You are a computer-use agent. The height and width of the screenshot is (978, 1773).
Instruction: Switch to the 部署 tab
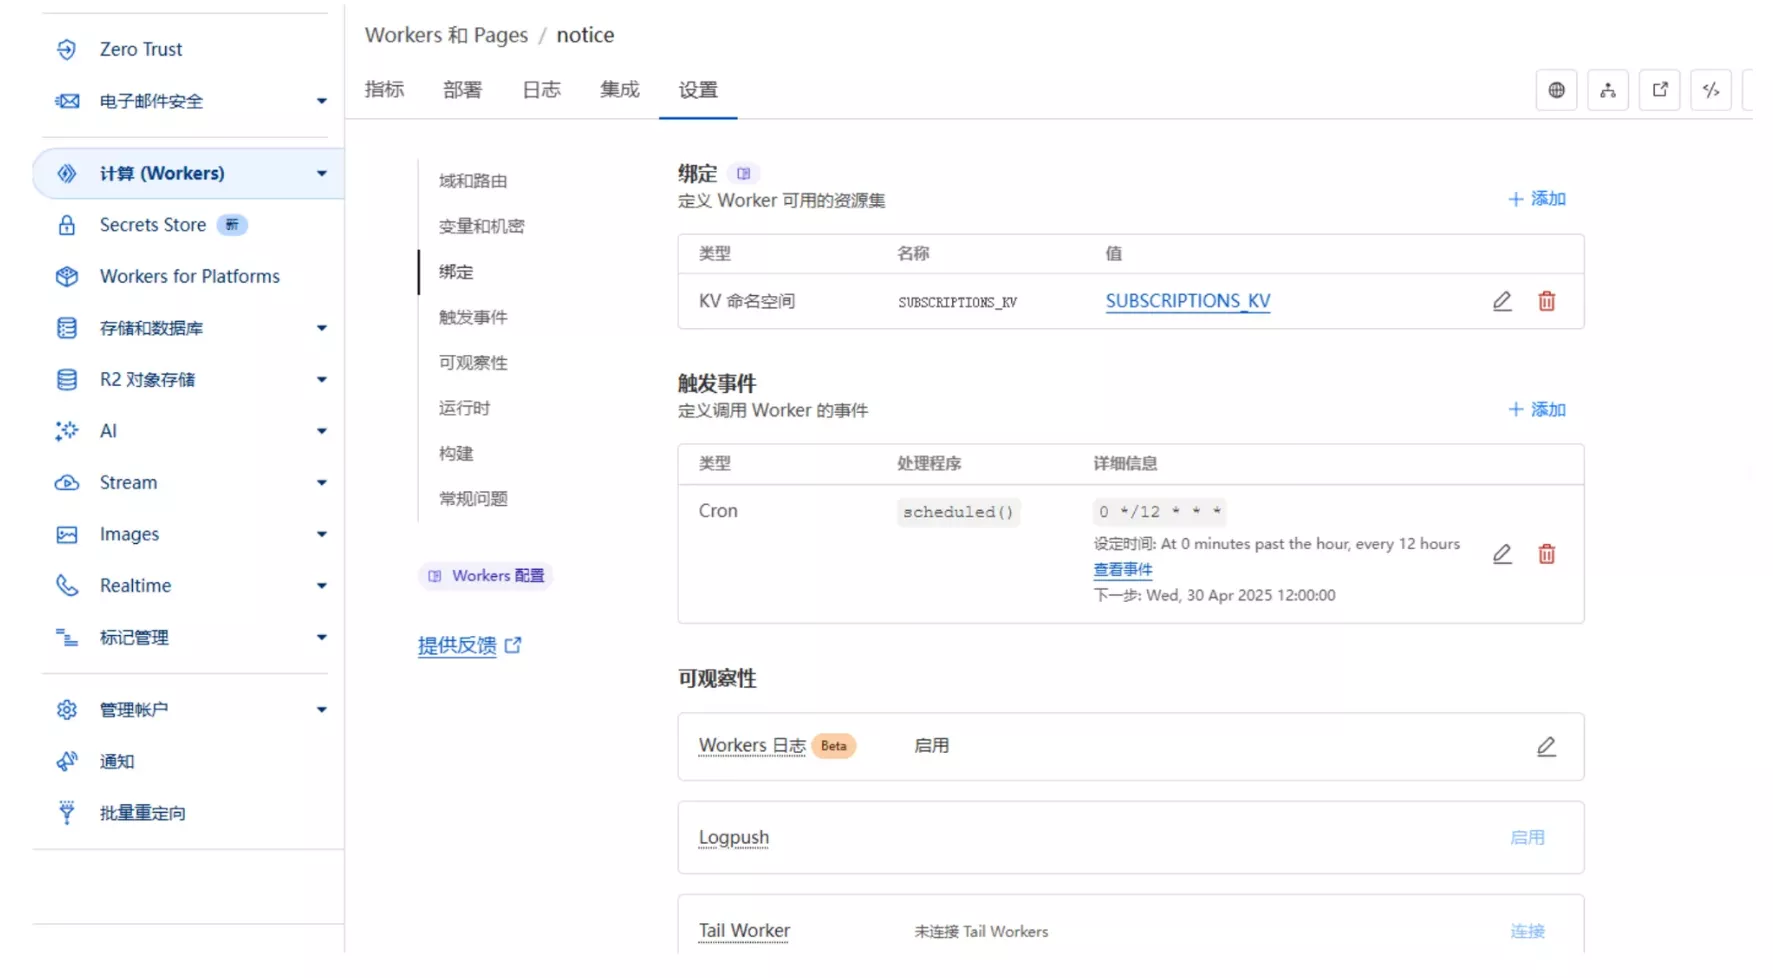pyautogui.click(x=462, y=90)
